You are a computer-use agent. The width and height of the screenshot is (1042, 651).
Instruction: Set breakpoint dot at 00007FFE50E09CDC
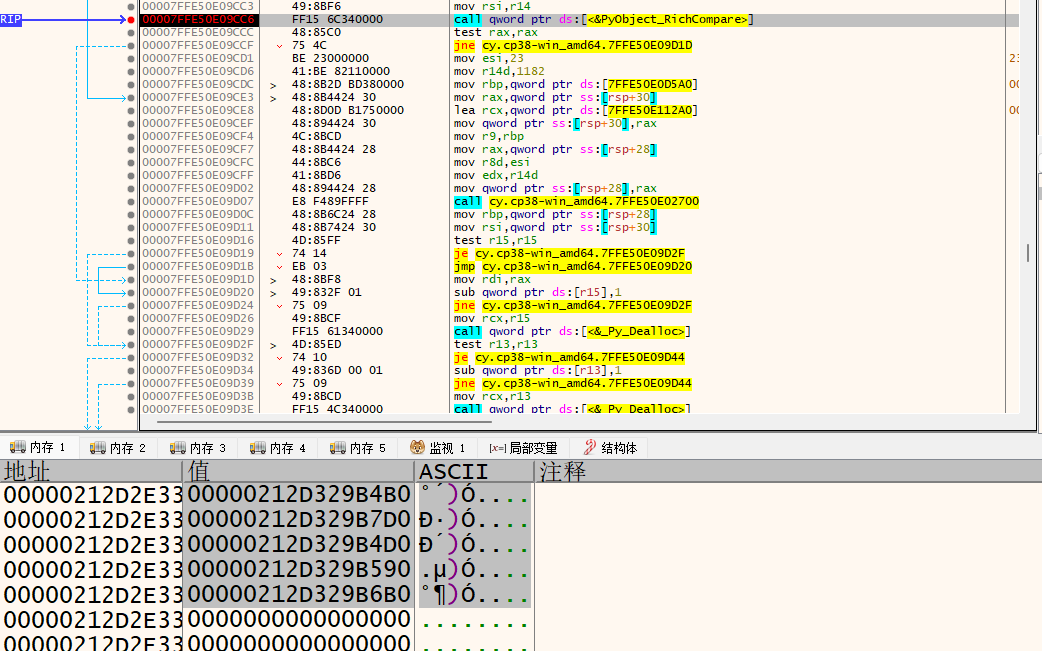click(131, 84)
